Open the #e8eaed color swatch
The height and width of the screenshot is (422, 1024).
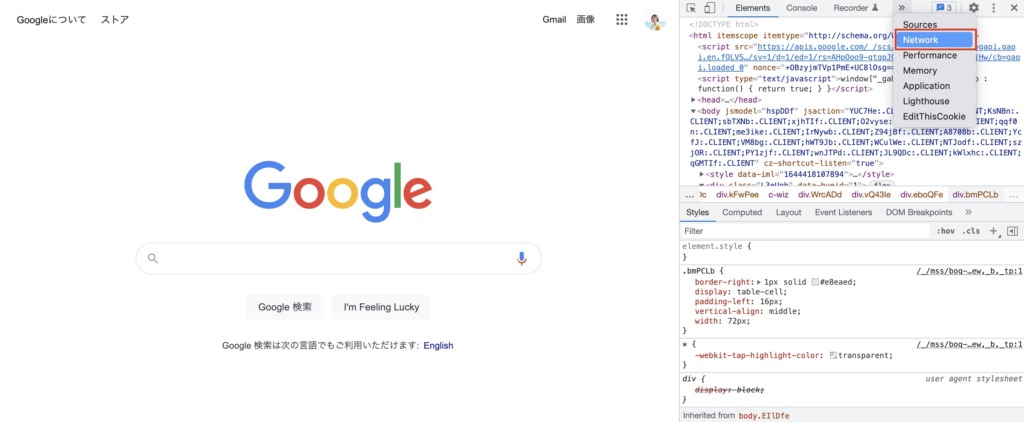coord(815,282)
